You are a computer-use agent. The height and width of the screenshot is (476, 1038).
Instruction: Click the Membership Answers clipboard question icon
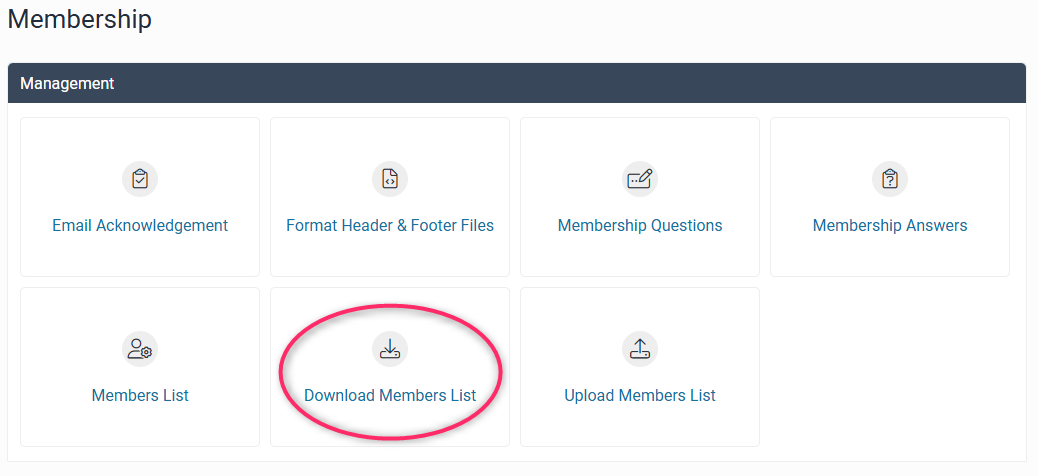coord(890,179)
